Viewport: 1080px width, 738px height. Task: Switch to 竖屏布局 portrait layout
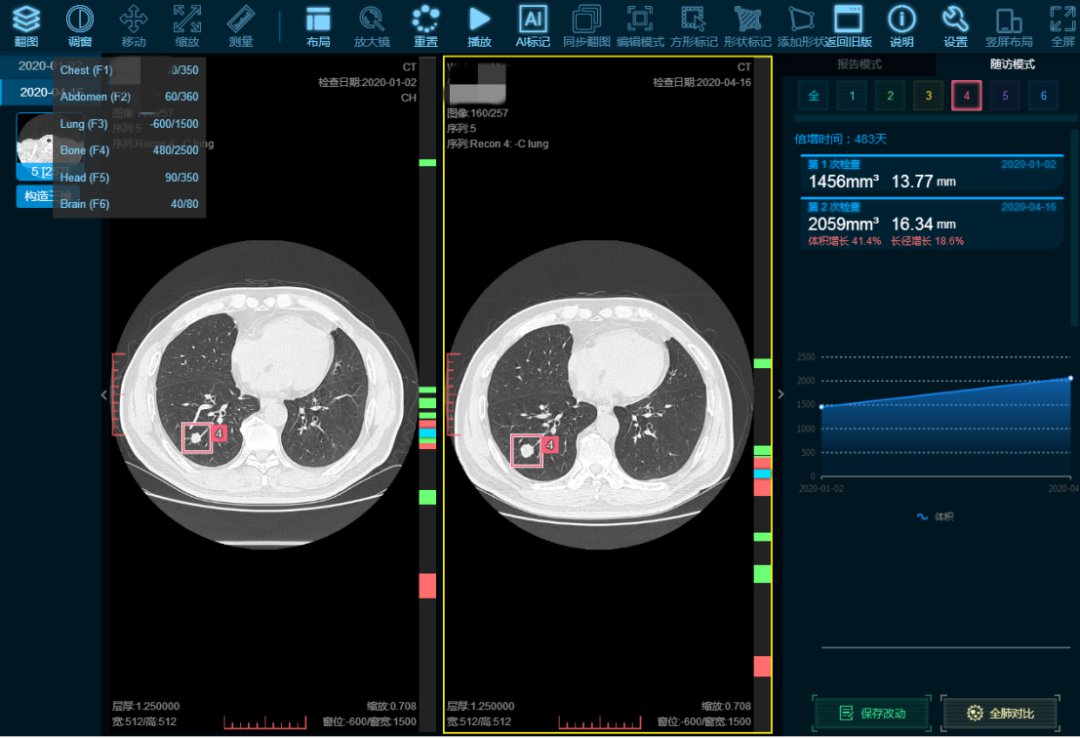click(x=1009, y=25)
